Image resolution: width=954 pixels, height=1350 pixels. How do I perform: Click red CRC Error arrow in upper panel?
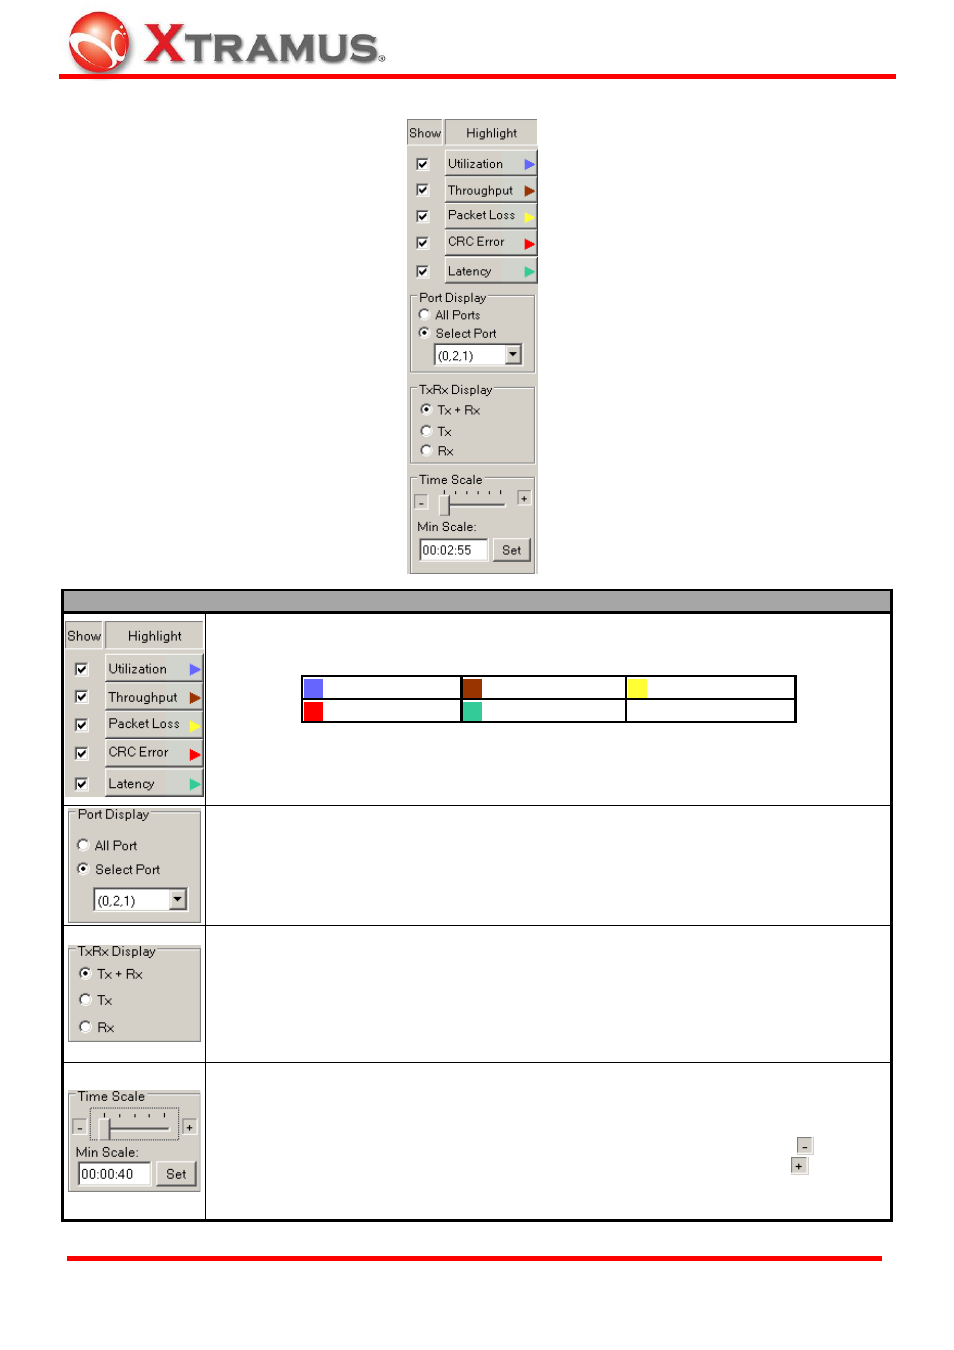(x=529, y=243)
